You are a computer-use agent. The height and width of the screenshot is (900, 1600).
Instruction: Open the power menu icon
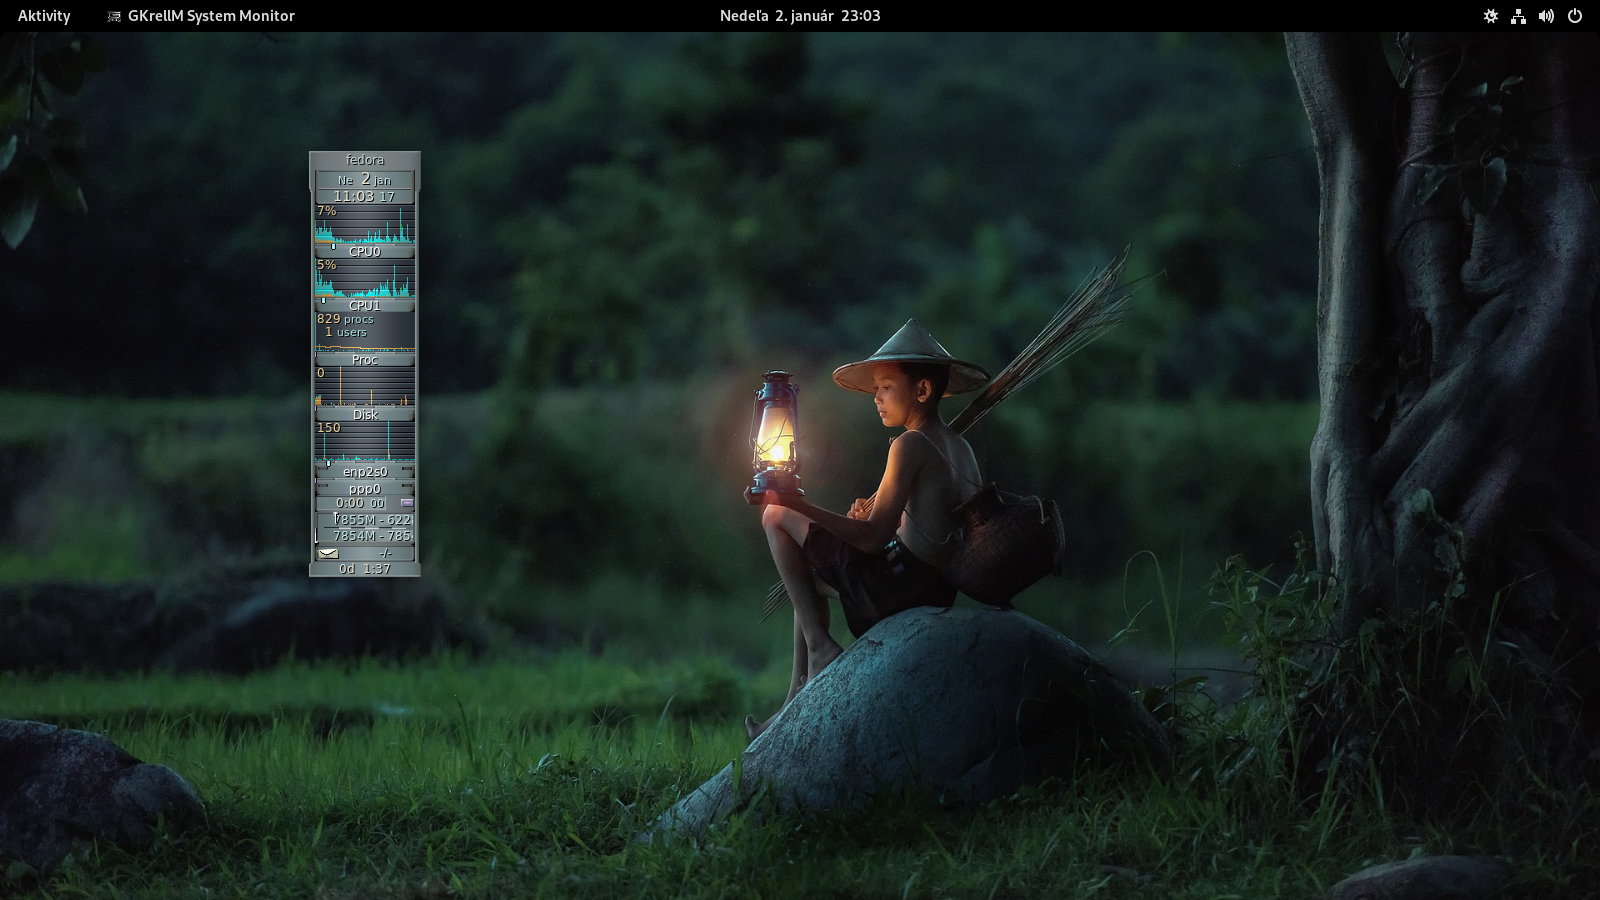coord(1575,16)
